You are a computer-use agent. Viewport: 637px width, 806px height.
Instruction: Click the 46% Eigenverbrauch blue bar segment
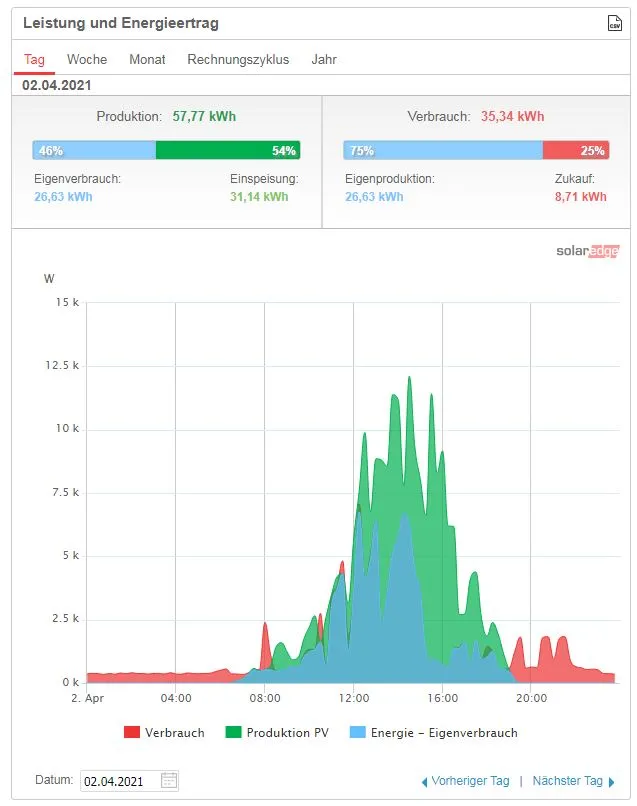click(x=94, y=150)
